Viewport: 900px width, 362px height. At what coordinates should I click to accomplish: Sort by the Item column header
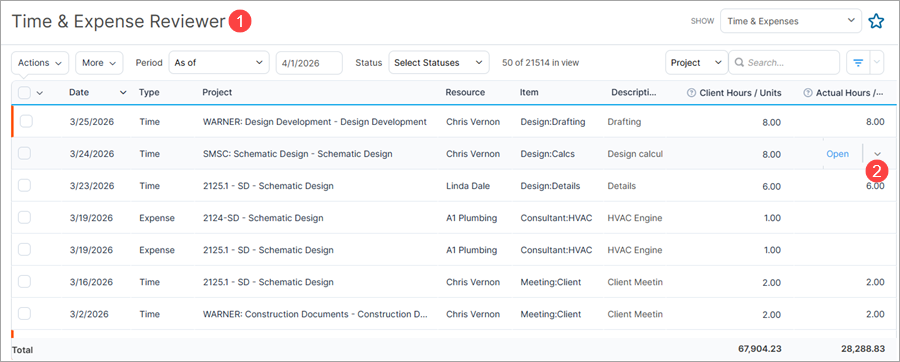(529, 92)
